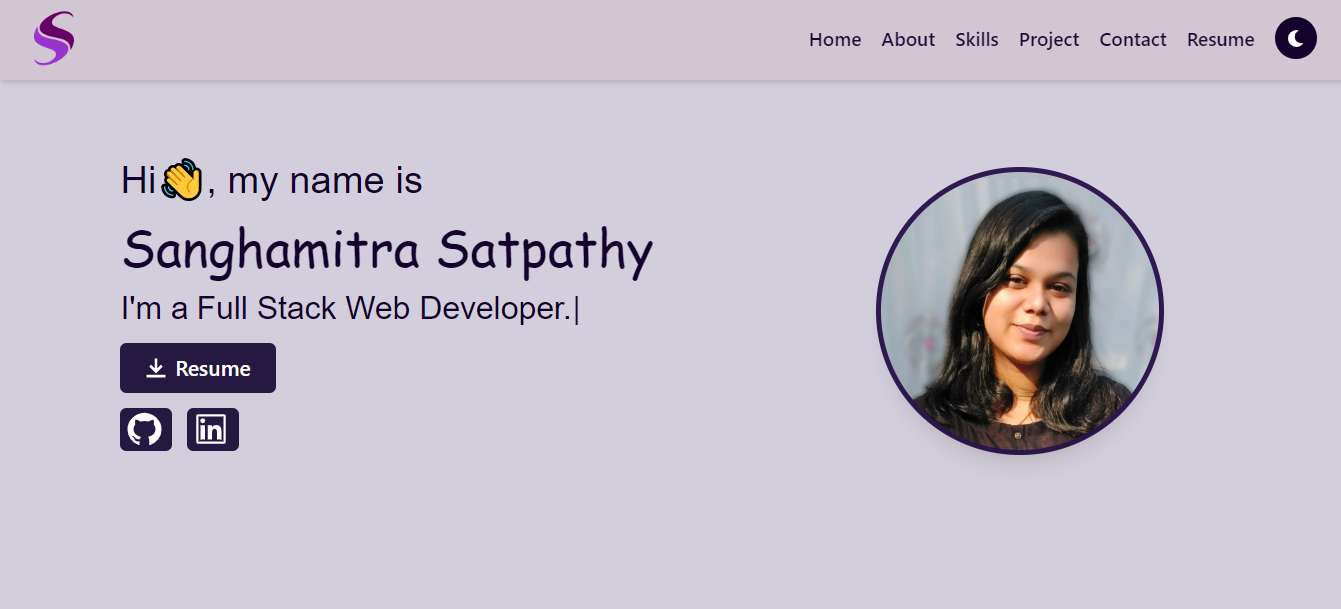
Task: Select the About navigation item
Action: point(907,39)
